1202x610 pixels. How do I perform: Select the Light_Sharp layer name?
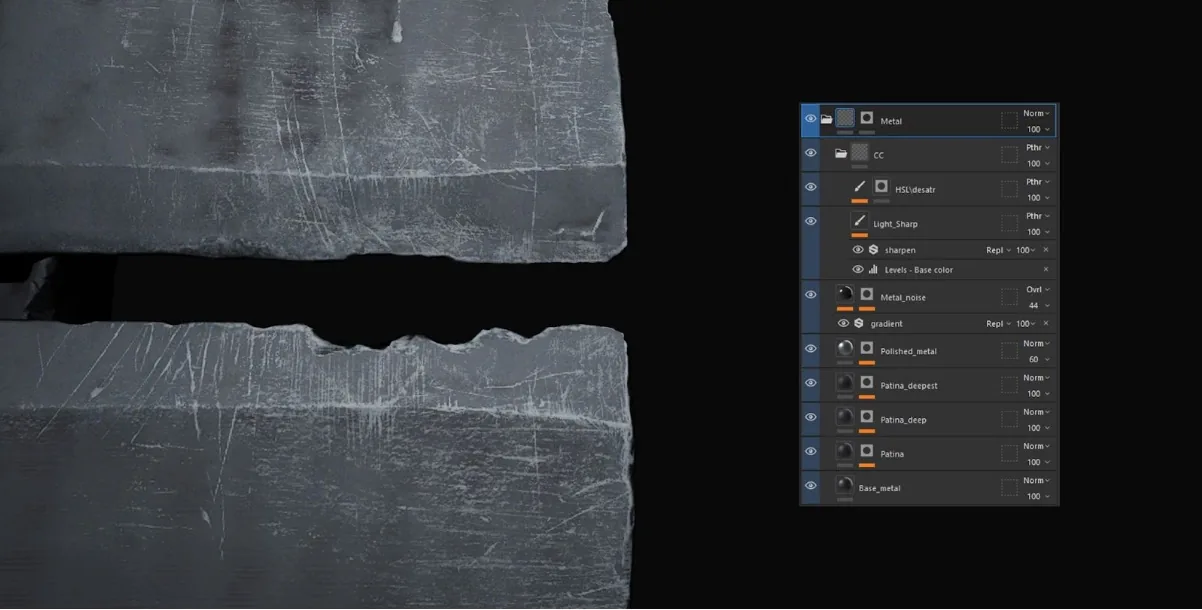pyautogui.click(x=895, y=224)
